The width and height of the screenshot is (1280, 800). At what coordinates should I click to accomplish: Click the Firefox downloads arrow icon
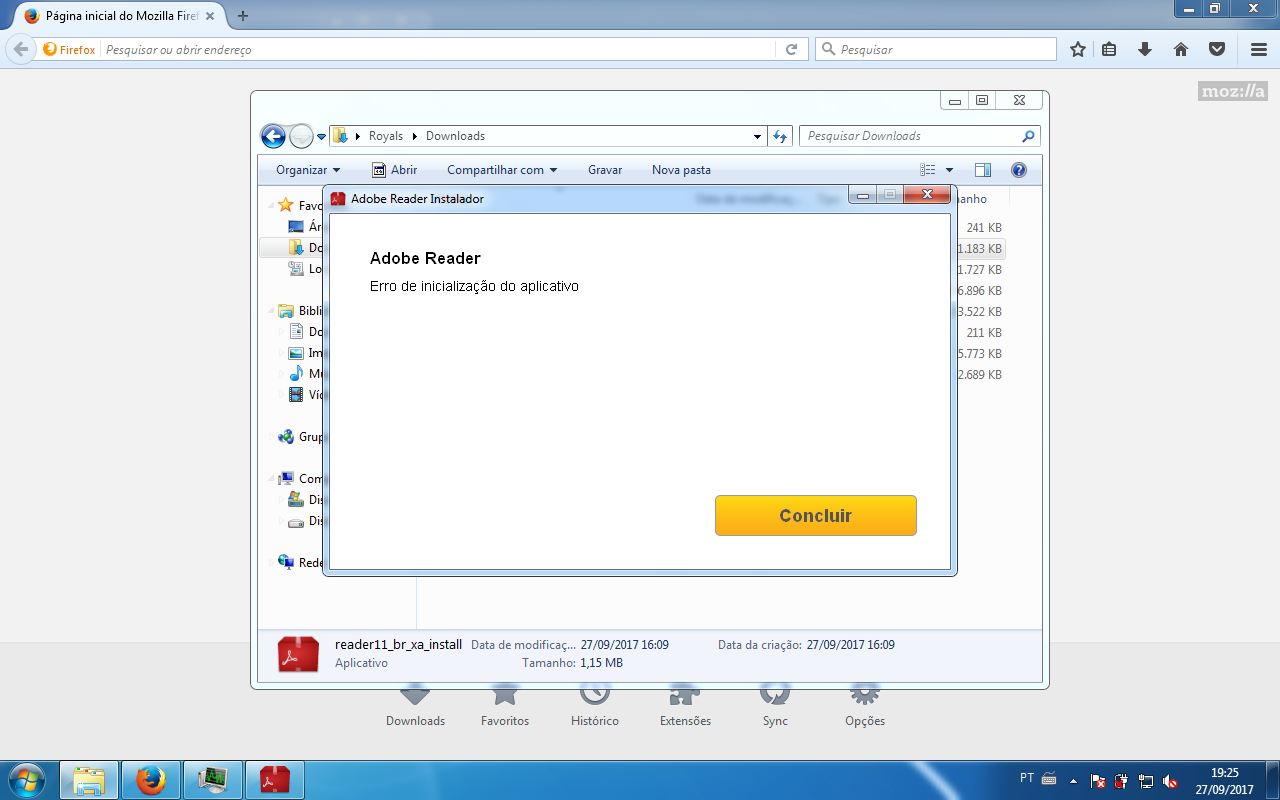tap(1145, 49)
